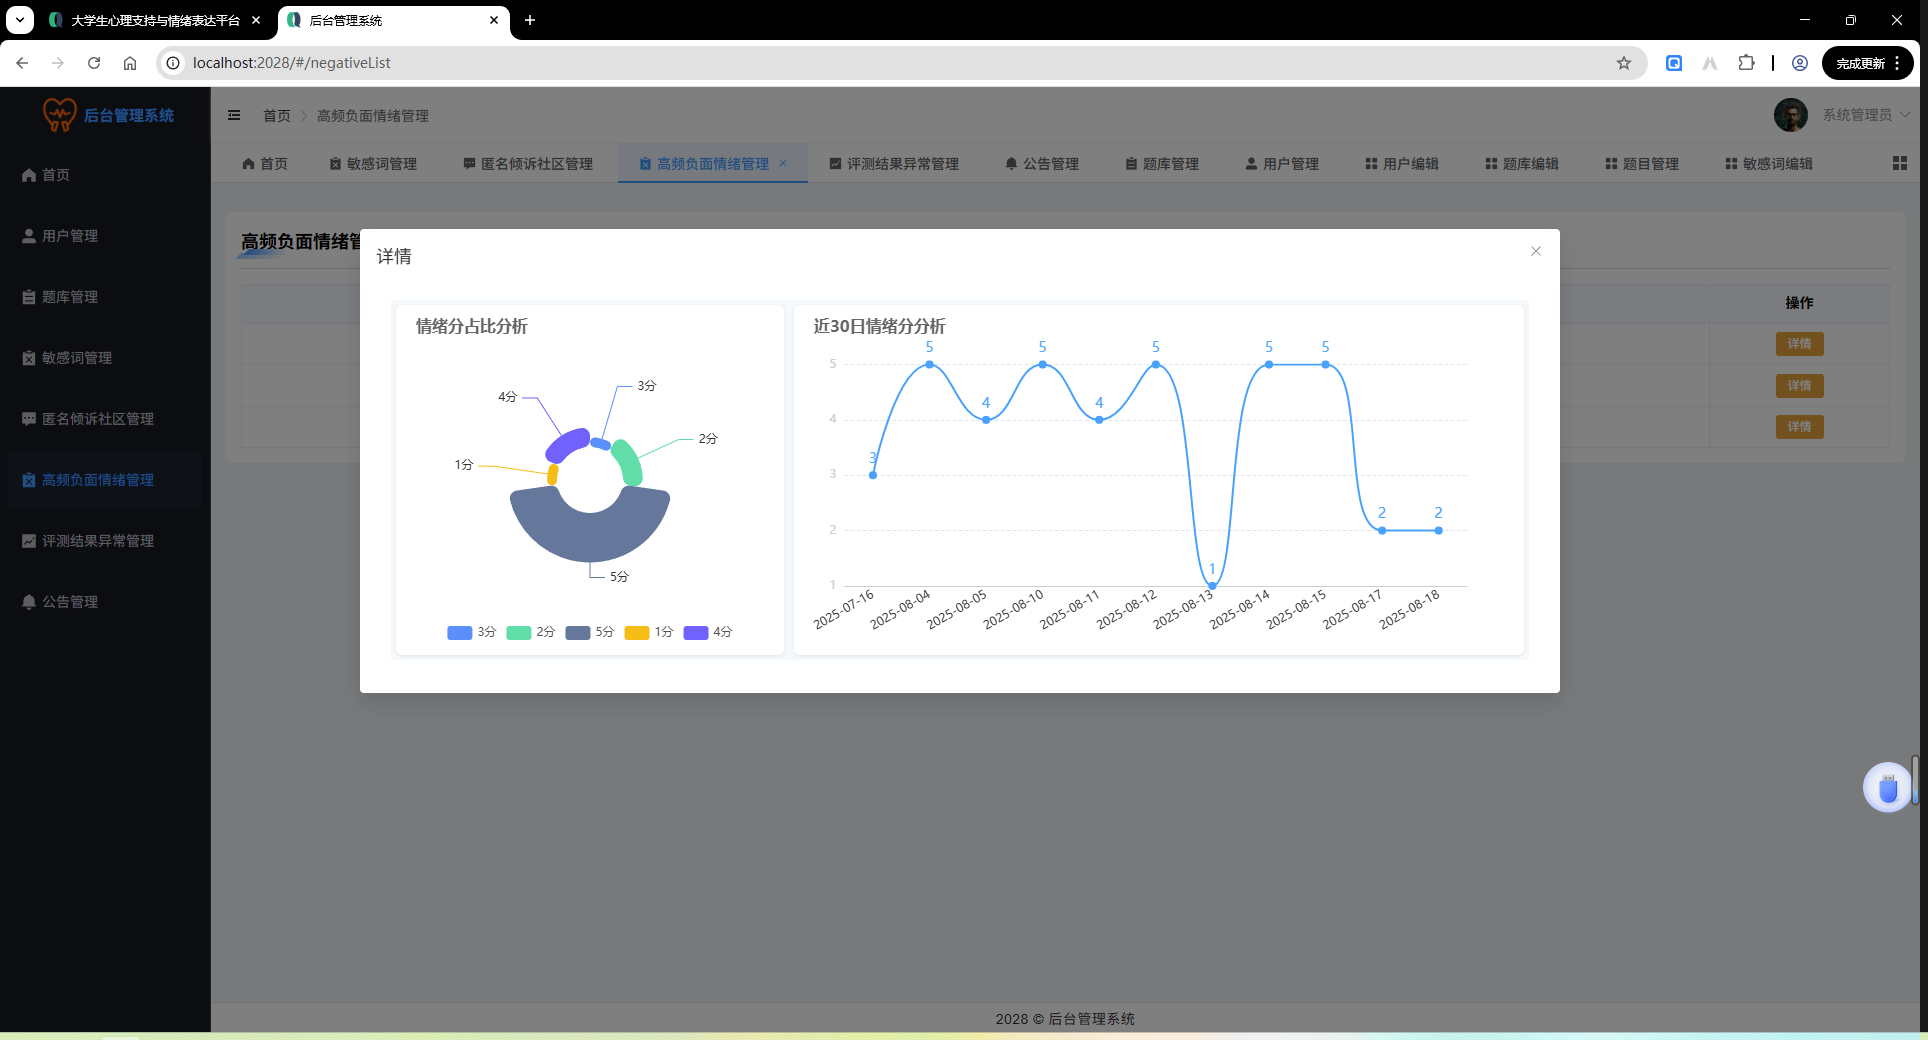Collapse the sidebar with hamburger icon
The image size is (1928, 1040).
pyautogui.click(x=234, y=115)
